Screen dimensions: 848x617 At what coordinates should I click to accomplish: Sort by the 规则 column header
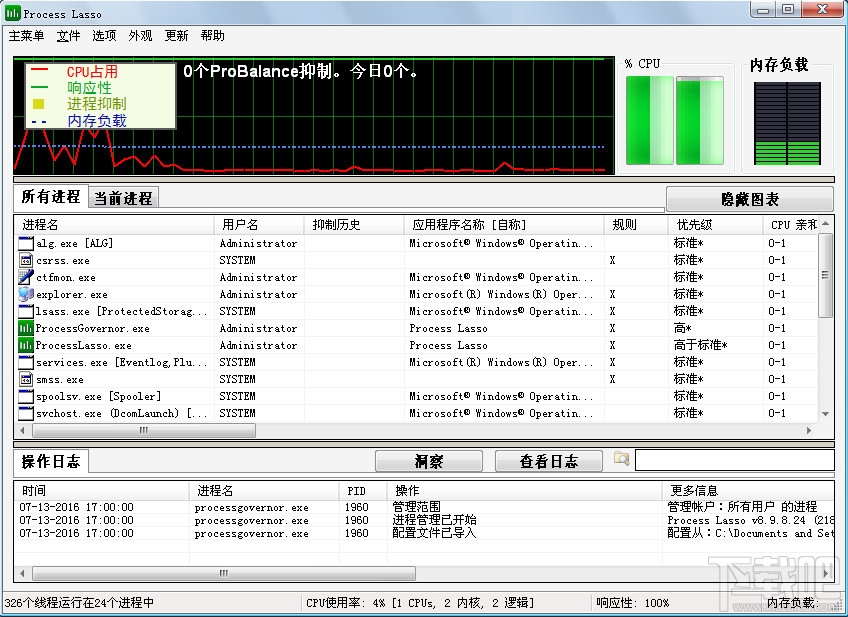click(x=635, y=225)
